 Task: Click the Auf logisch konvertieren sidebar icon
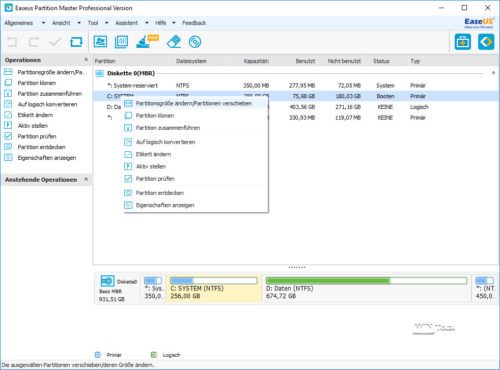tap(8, 104)
